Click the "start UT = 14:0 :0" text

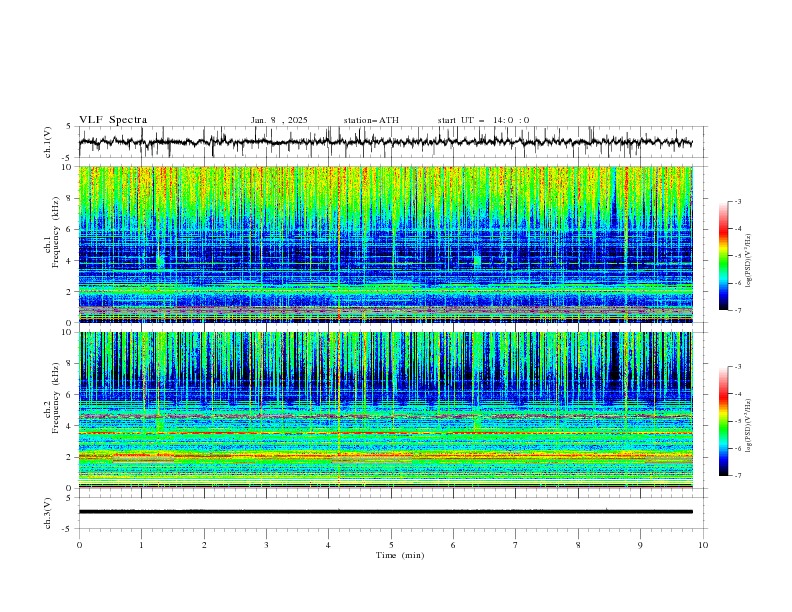pos(483,120)
